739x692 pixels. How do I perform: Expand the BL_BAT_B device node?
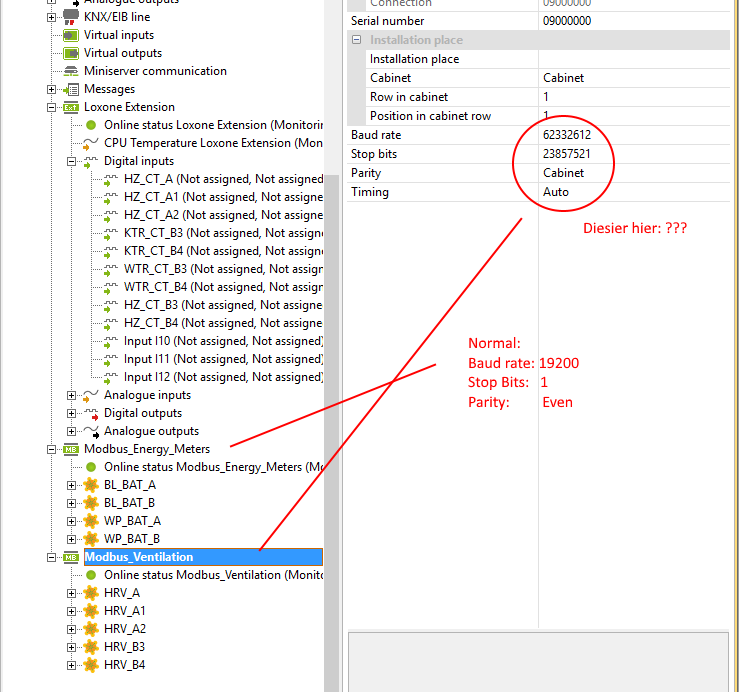coord(71,503)
